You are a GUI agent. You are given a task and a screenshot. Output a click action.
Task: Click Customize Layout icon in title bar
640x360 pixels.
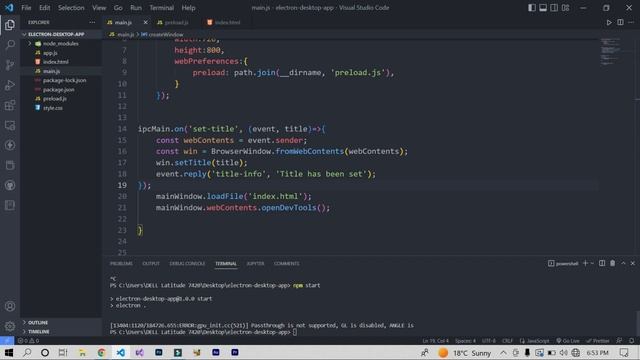tap(565, 8)
